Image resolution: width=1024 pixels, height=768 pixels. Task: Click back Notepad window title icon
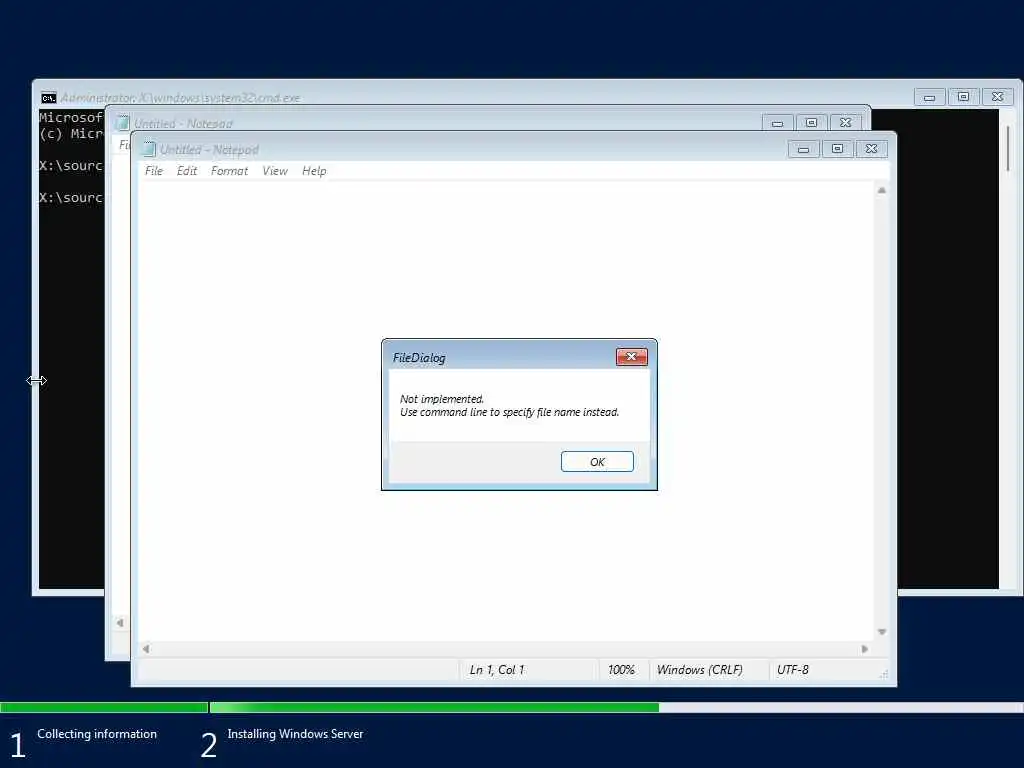click(x=122, y=123)
